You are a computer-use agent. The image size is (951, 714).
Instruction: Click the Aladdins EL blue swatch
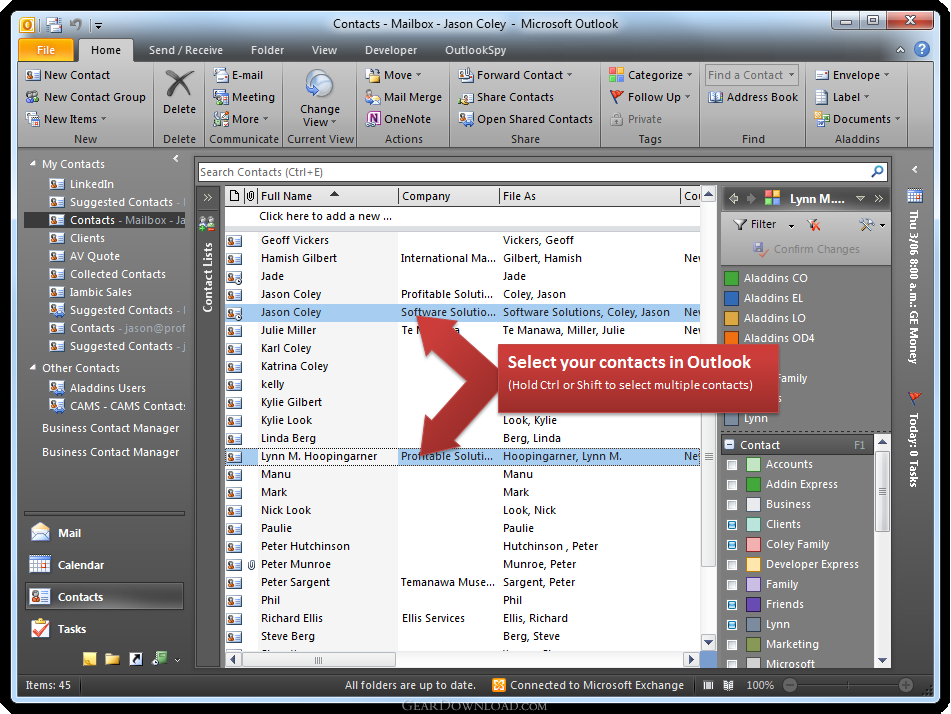click(x=731, y=298)
